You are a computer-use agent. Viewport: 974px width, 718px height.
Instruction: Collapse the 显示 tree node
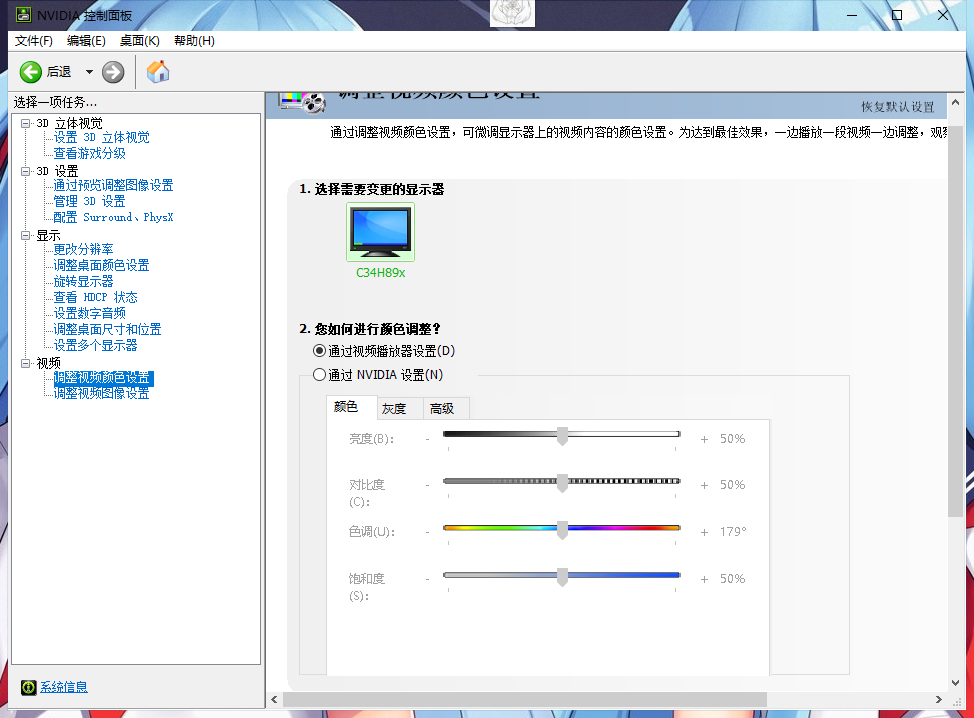pyautogui.click(x=25, y=235)
